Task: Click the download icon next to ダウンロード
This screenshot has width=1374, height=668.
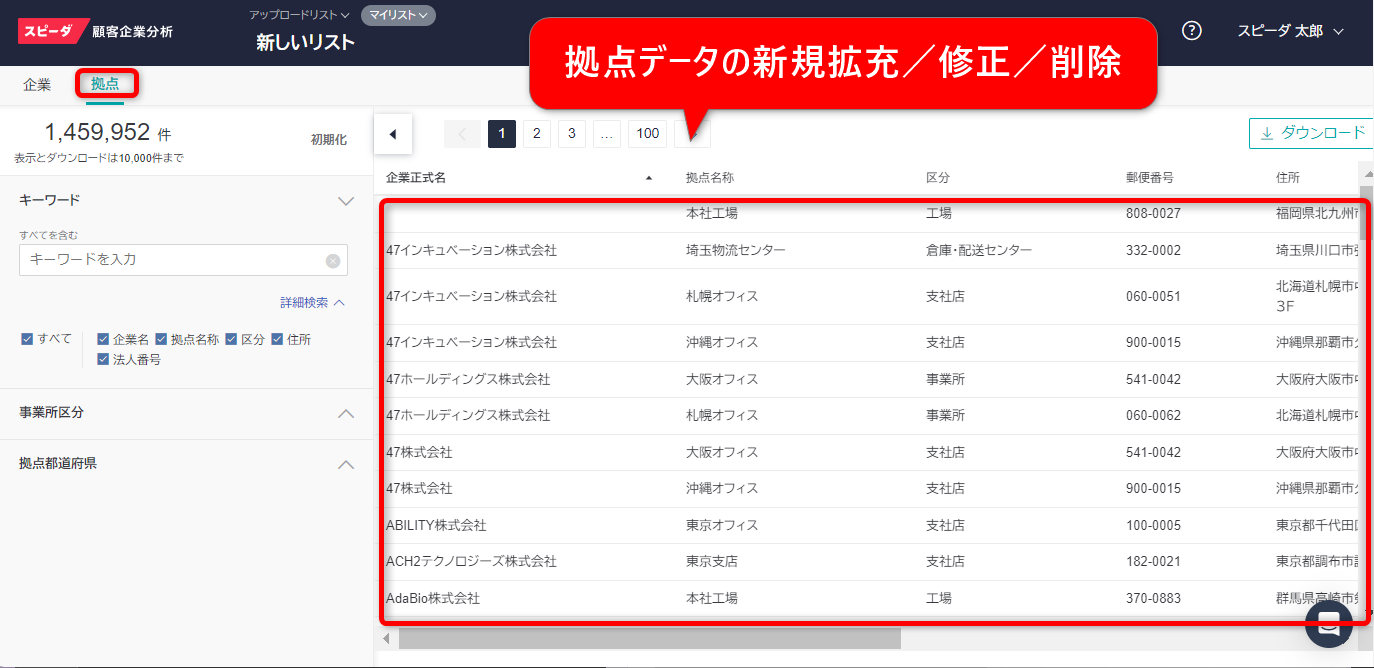Action: 1268,132
